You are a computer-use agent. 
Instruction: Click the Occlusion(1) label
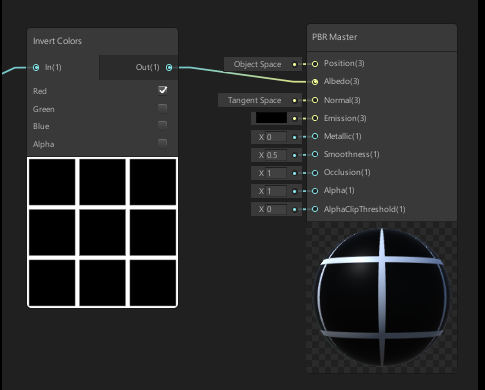(x=347, y=172)
